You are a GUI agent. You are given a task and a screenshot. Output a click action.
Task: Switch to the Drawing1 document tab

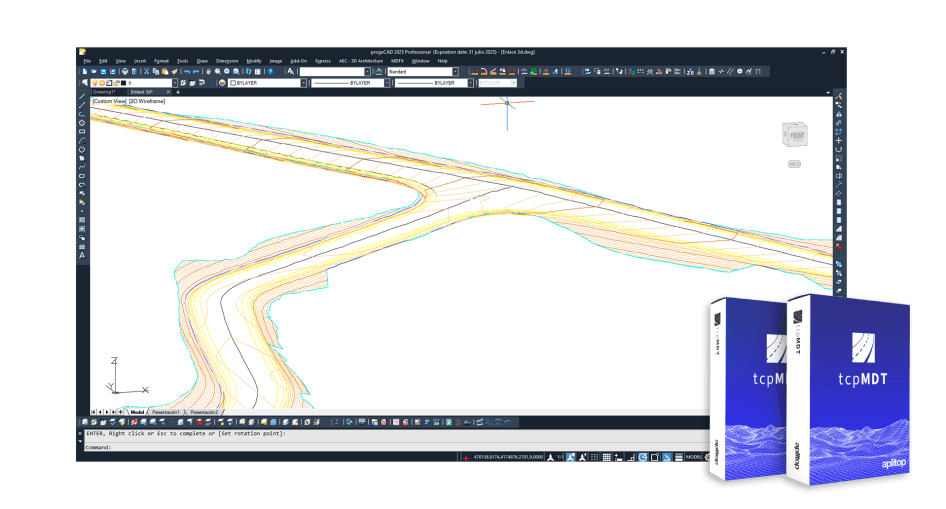[x=105, y=92]
